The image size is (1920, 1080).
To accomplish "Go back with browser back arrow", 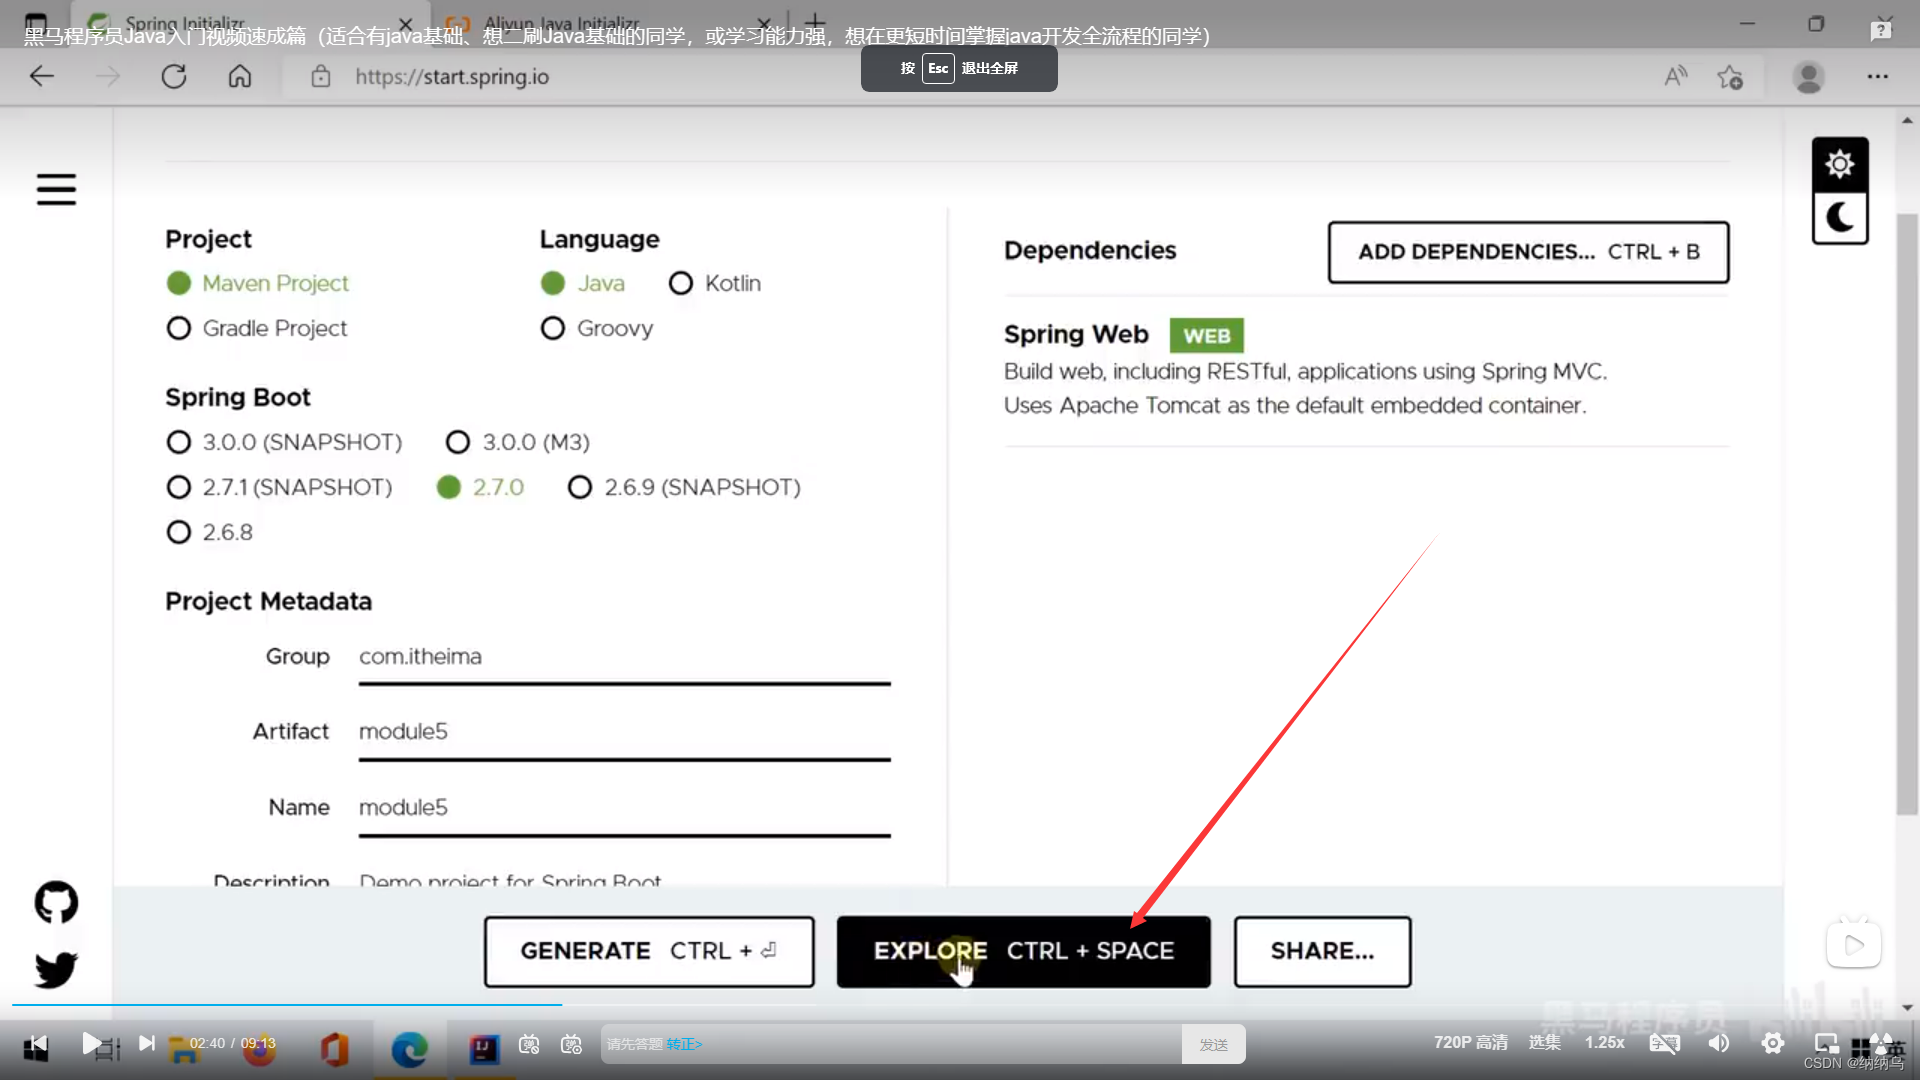I will point(42,76).
